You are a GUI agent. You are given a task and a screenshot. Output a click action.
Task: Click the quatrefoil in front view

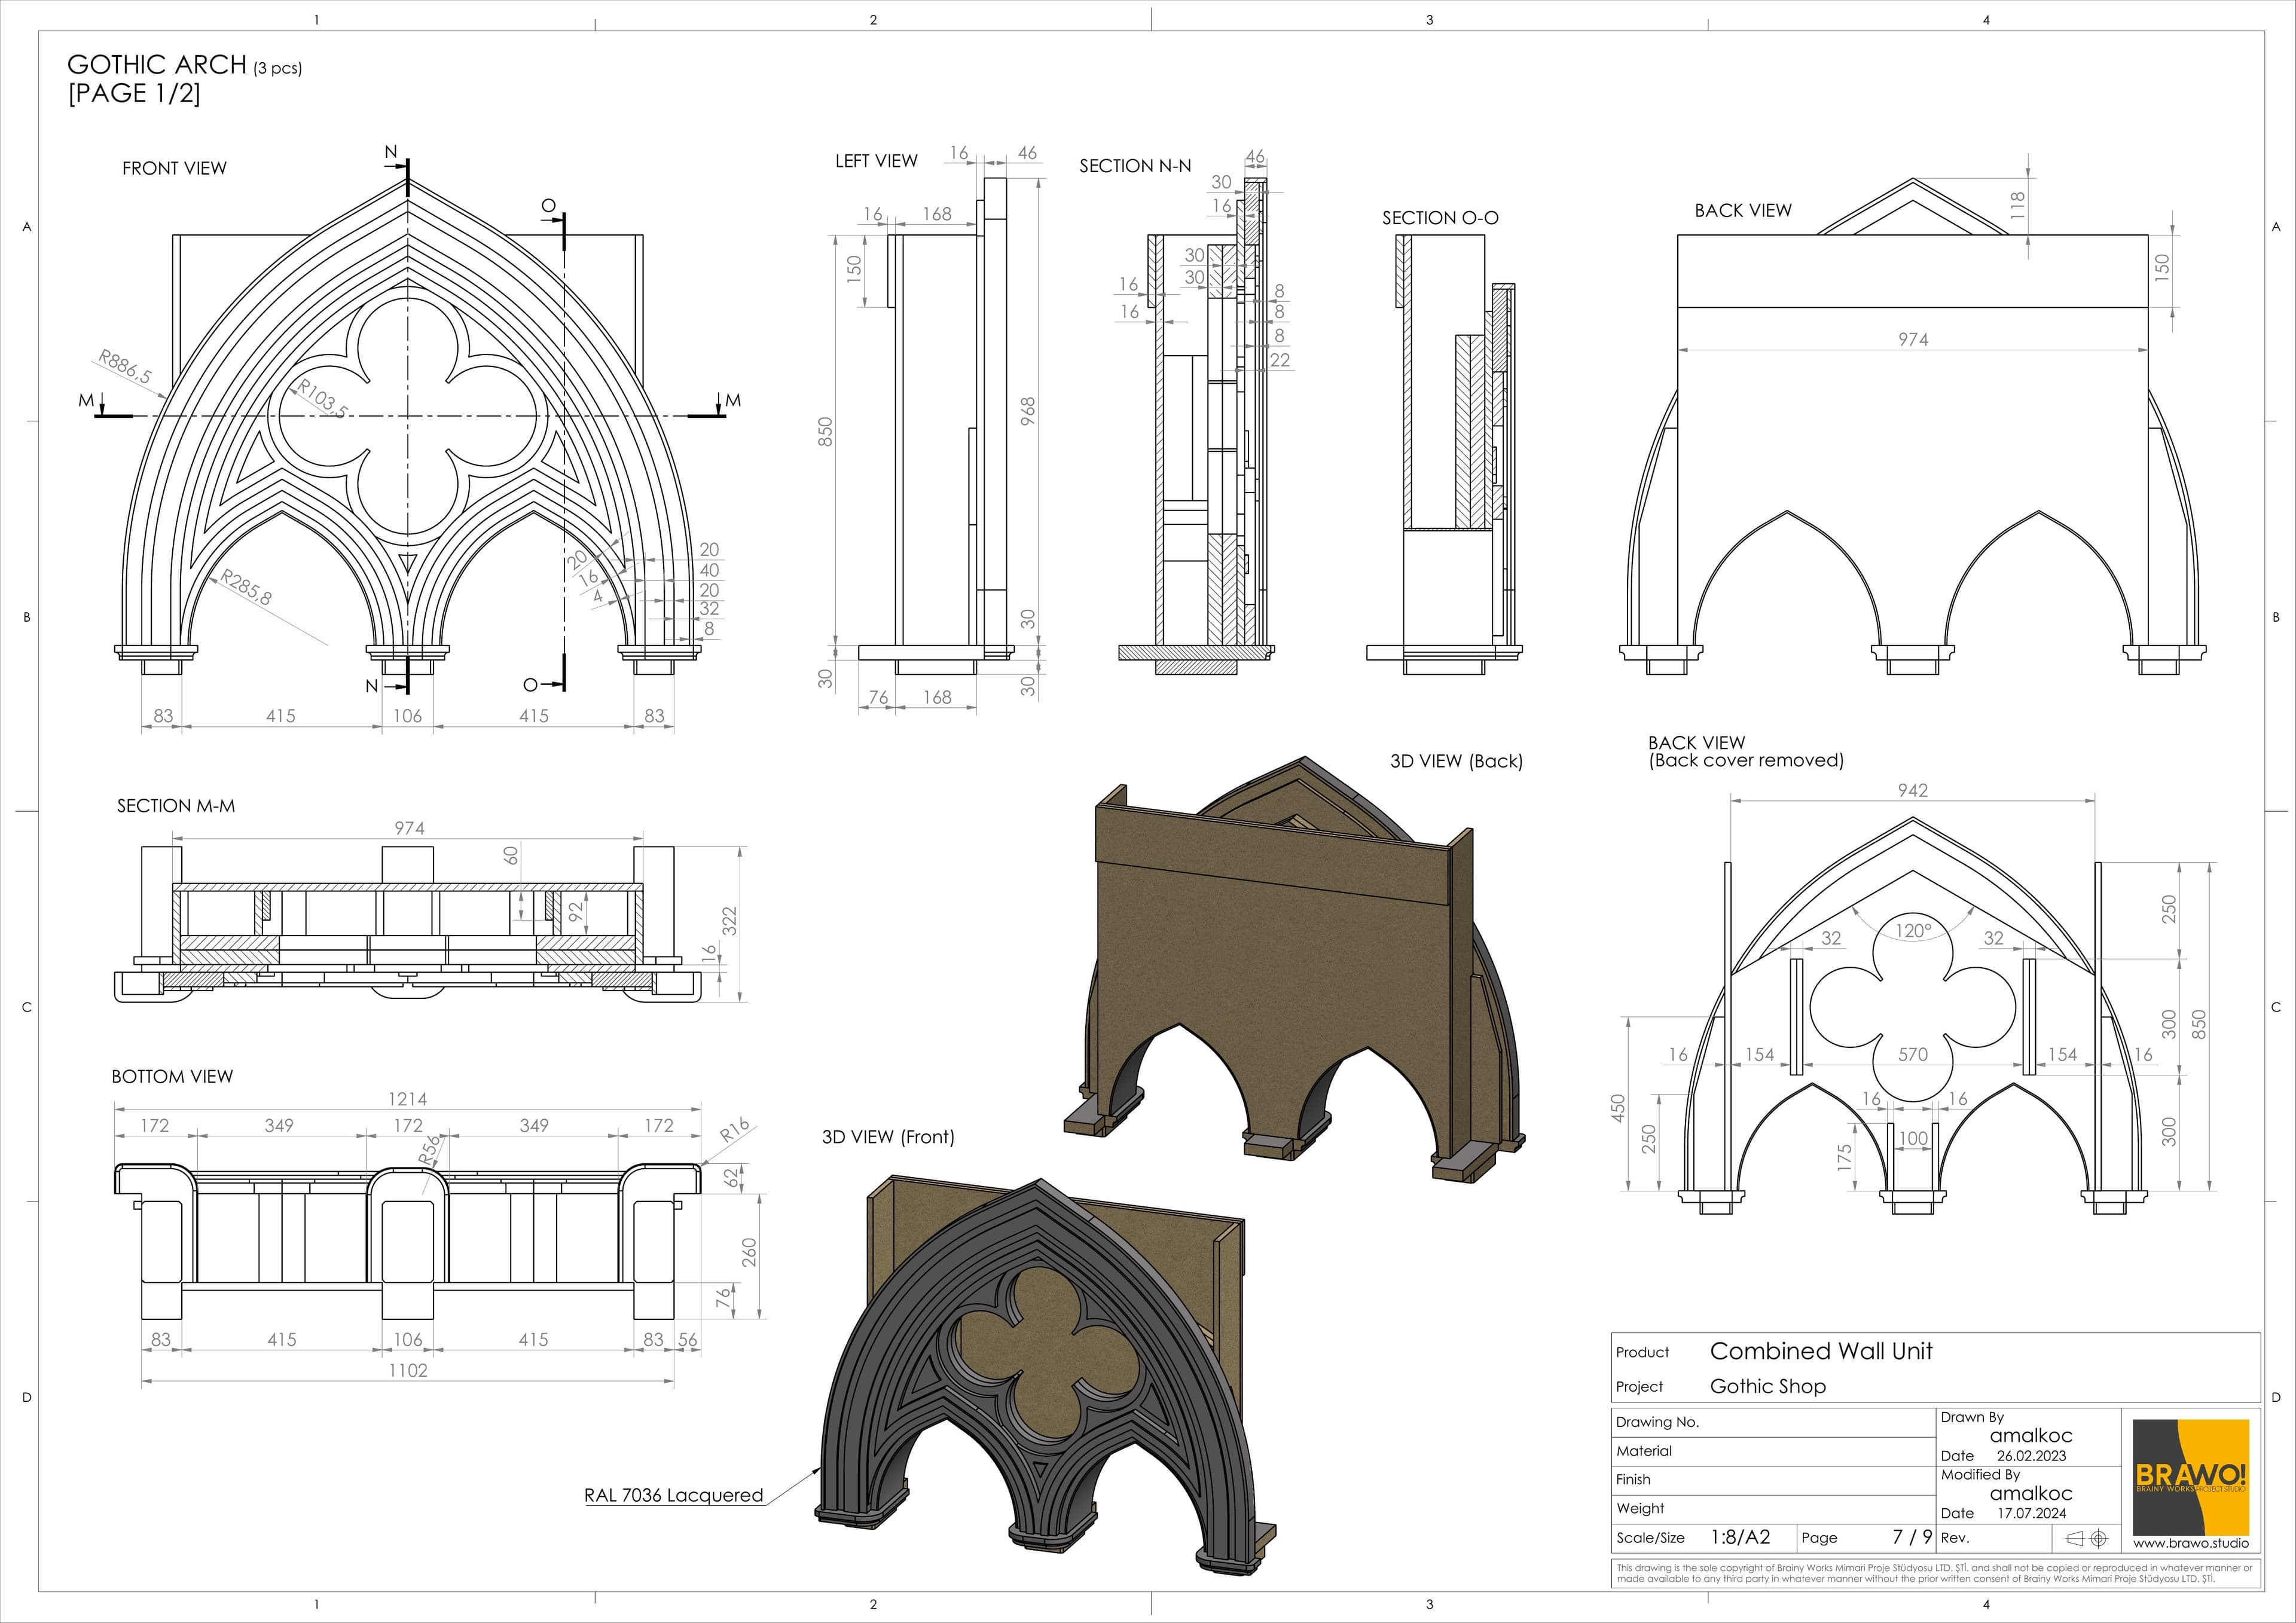[408, 416]
